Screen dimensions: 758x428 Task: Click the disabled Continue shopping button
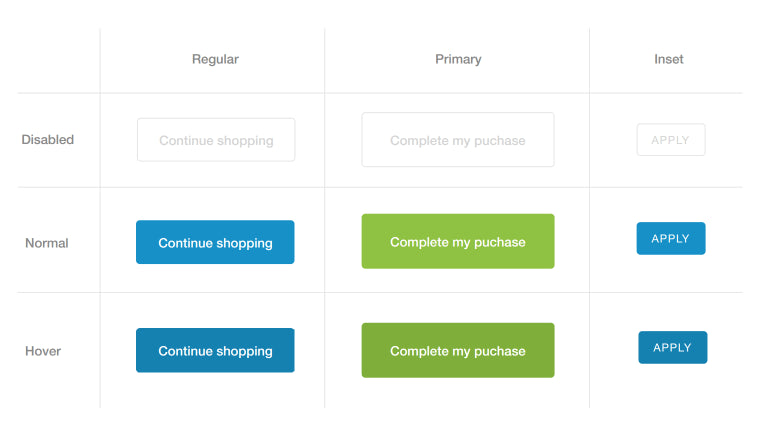coord(216,140)
